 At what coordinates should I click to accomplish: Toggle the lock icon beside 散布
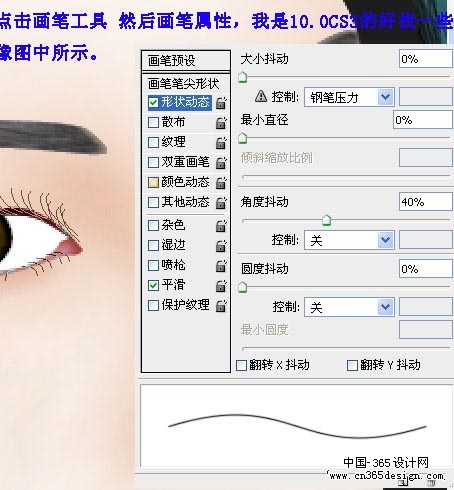[x=221, y=123]
